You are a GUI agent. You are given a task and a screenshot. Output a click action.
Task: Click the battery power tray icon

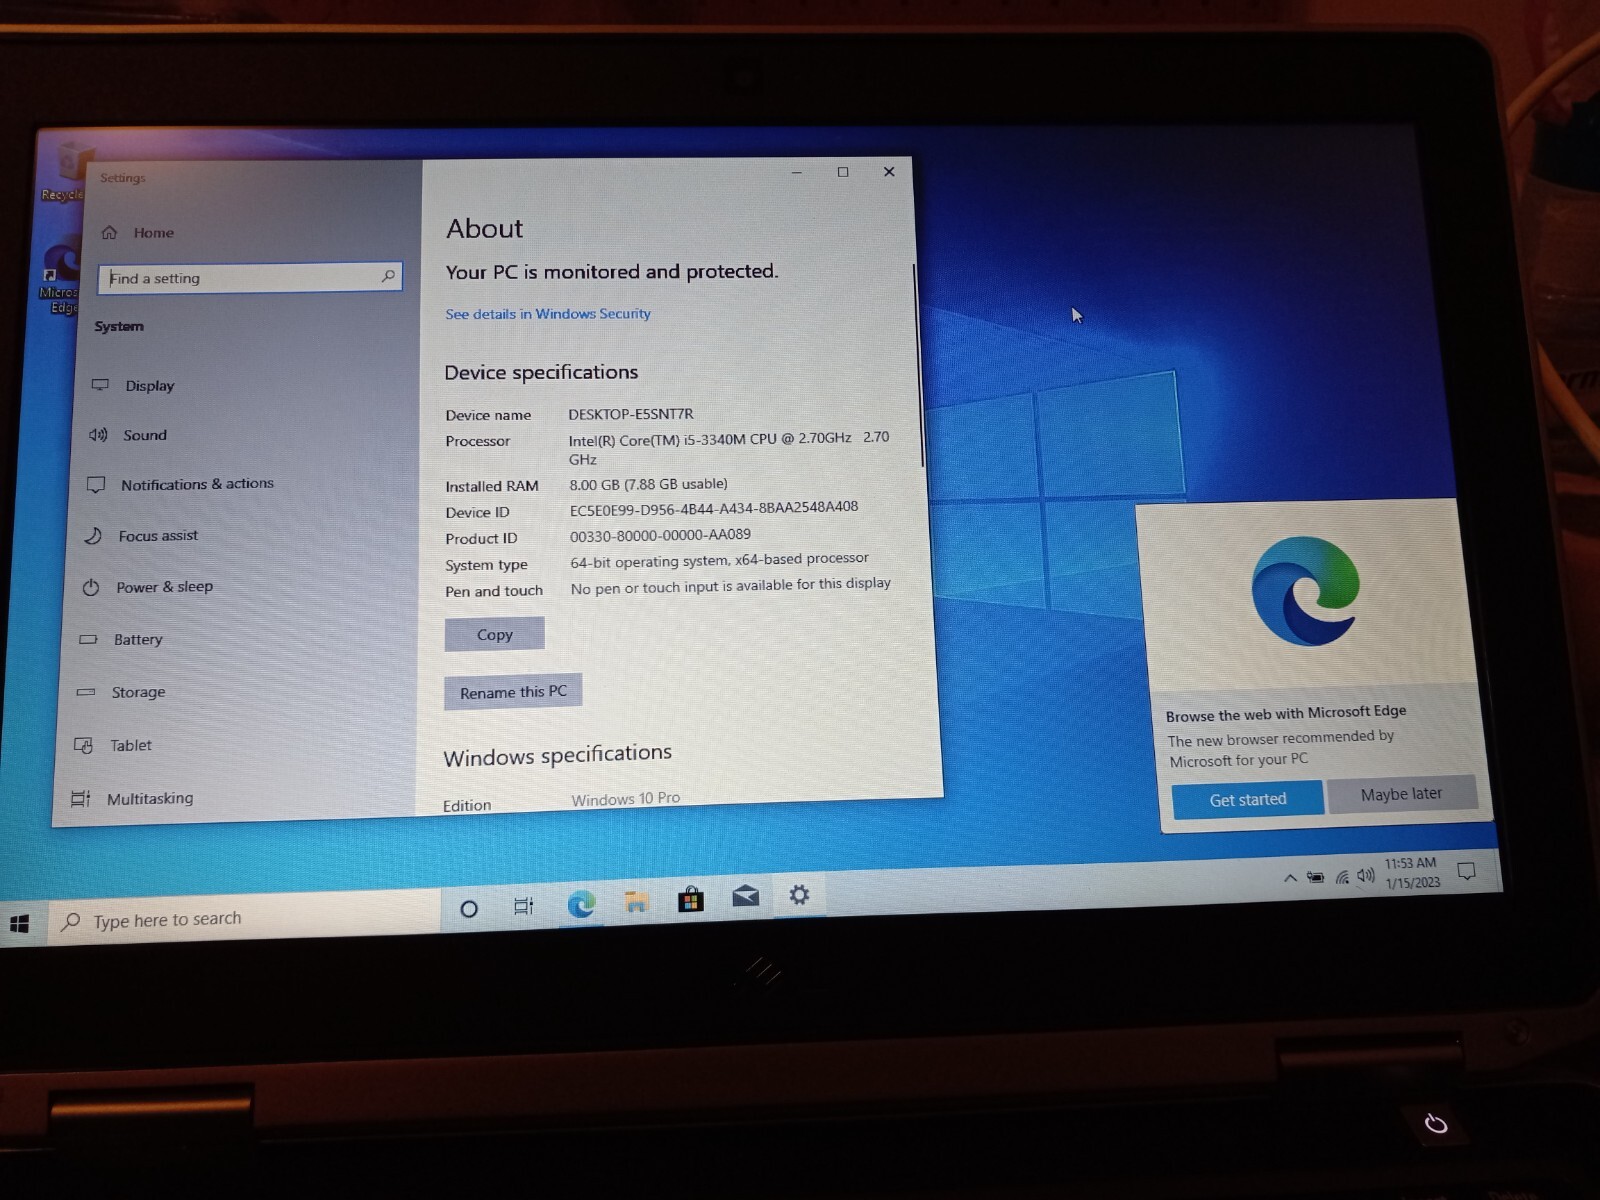coord(1316,878)
